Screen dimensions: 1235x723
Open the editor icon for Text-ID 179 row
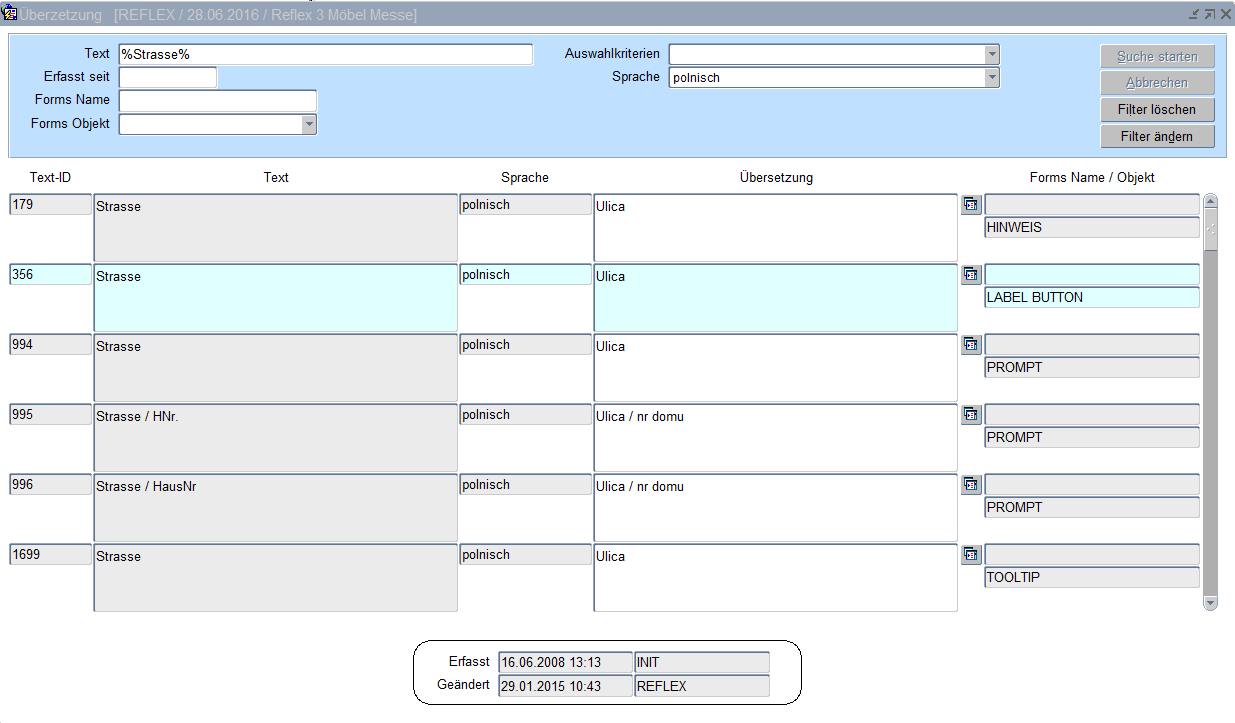(x=971, y=204)
